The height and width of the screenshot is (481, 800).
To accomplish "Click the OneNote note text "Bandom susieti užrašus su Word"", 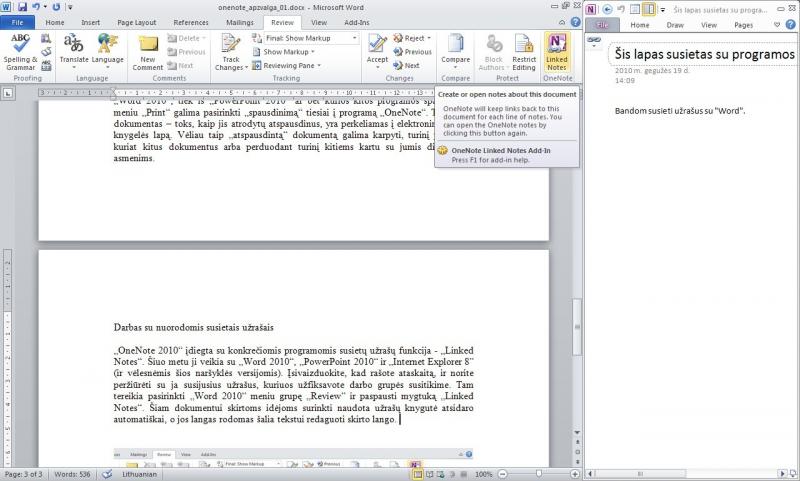I will [x=680, y=111].
